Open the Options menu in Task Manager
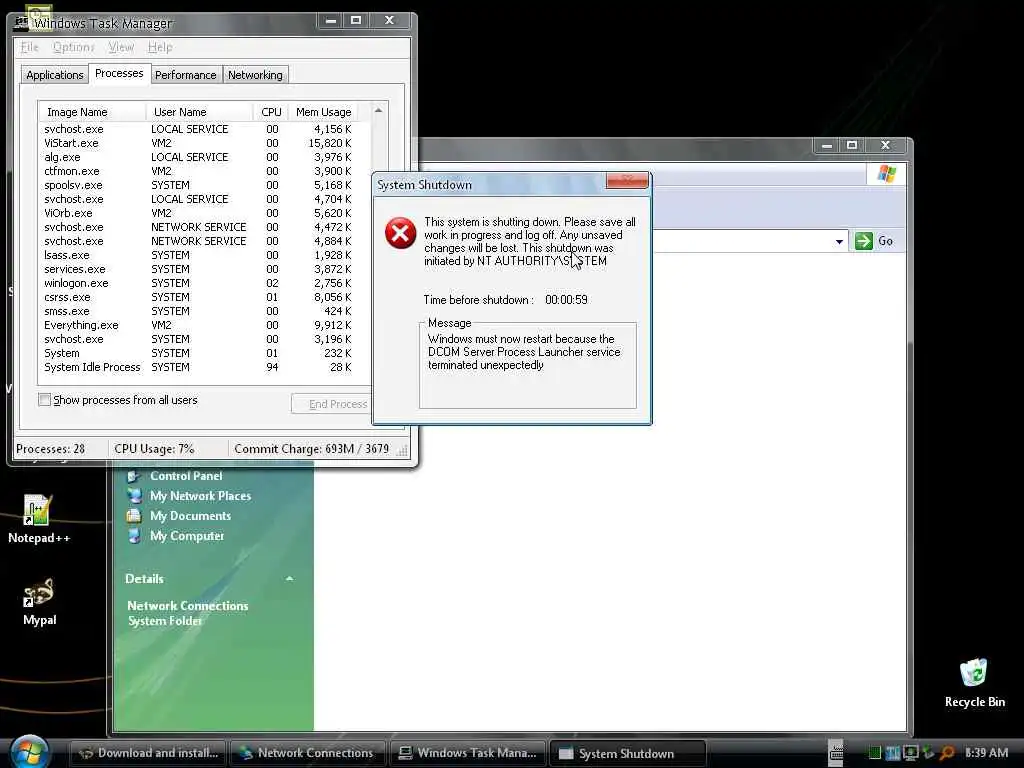The image size is (1024, 768). point(73,47)
